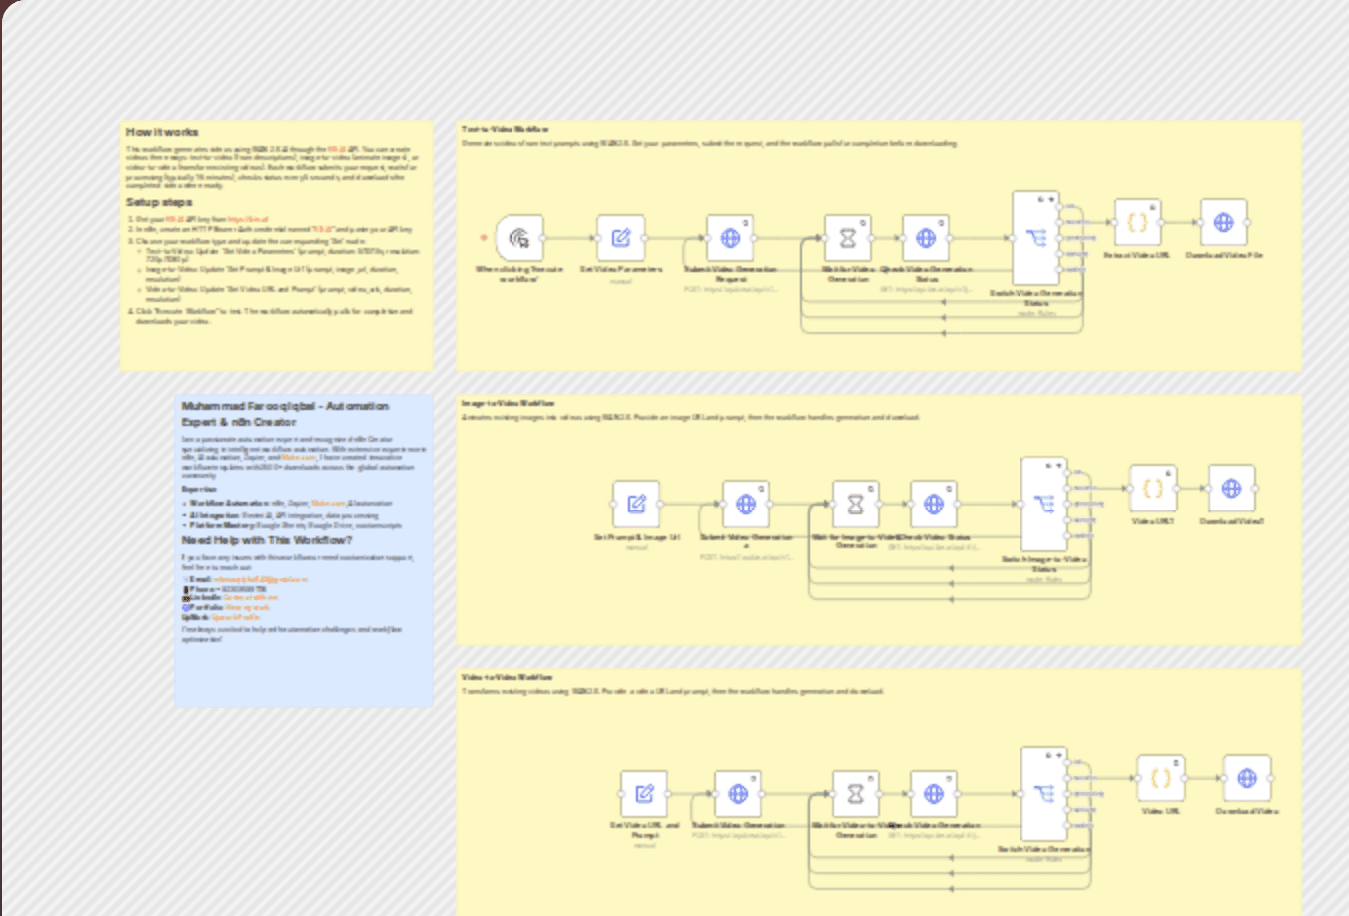Screen dimensions: 1349x916
Task: Select Submit Video Generation node in Video-to-Video
Action: click(738, 794)
